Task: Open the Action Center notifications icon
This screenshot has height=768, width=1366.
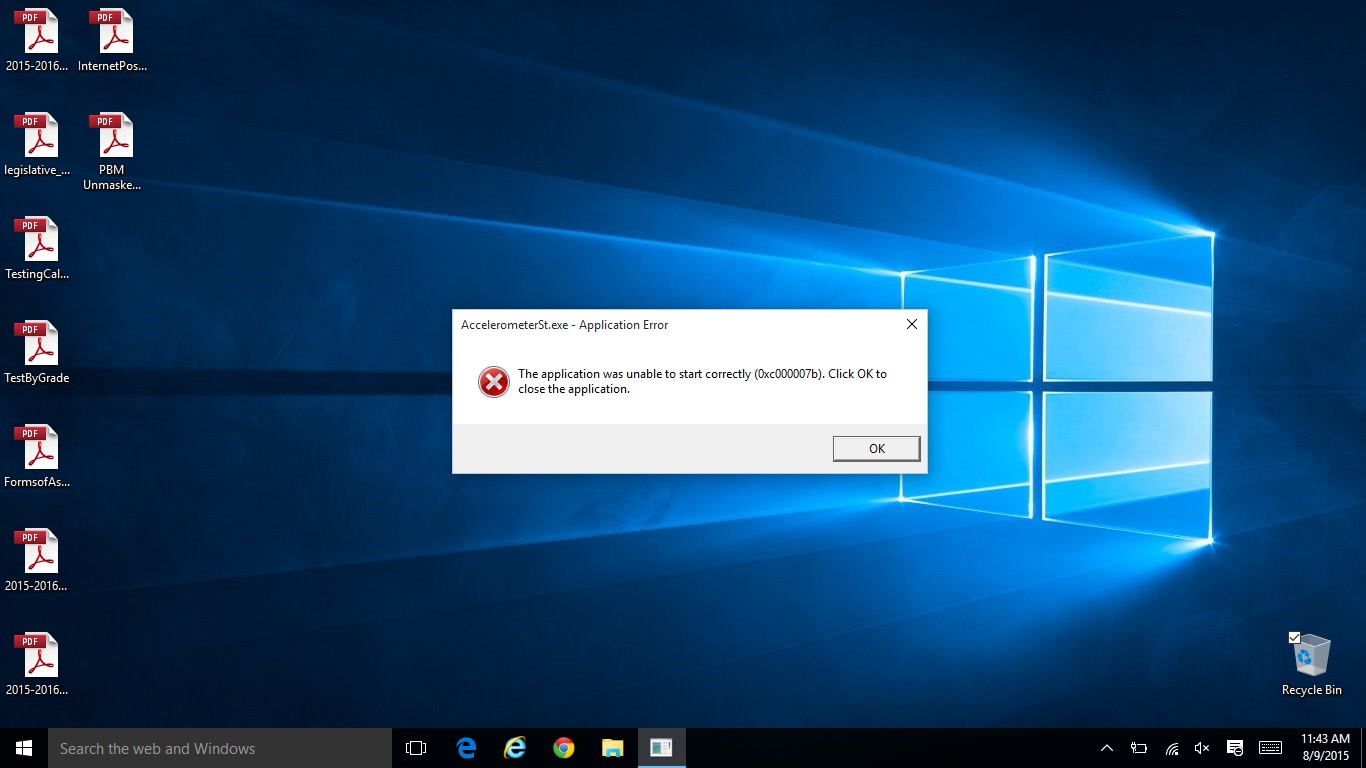Action: pos(1235,748)
